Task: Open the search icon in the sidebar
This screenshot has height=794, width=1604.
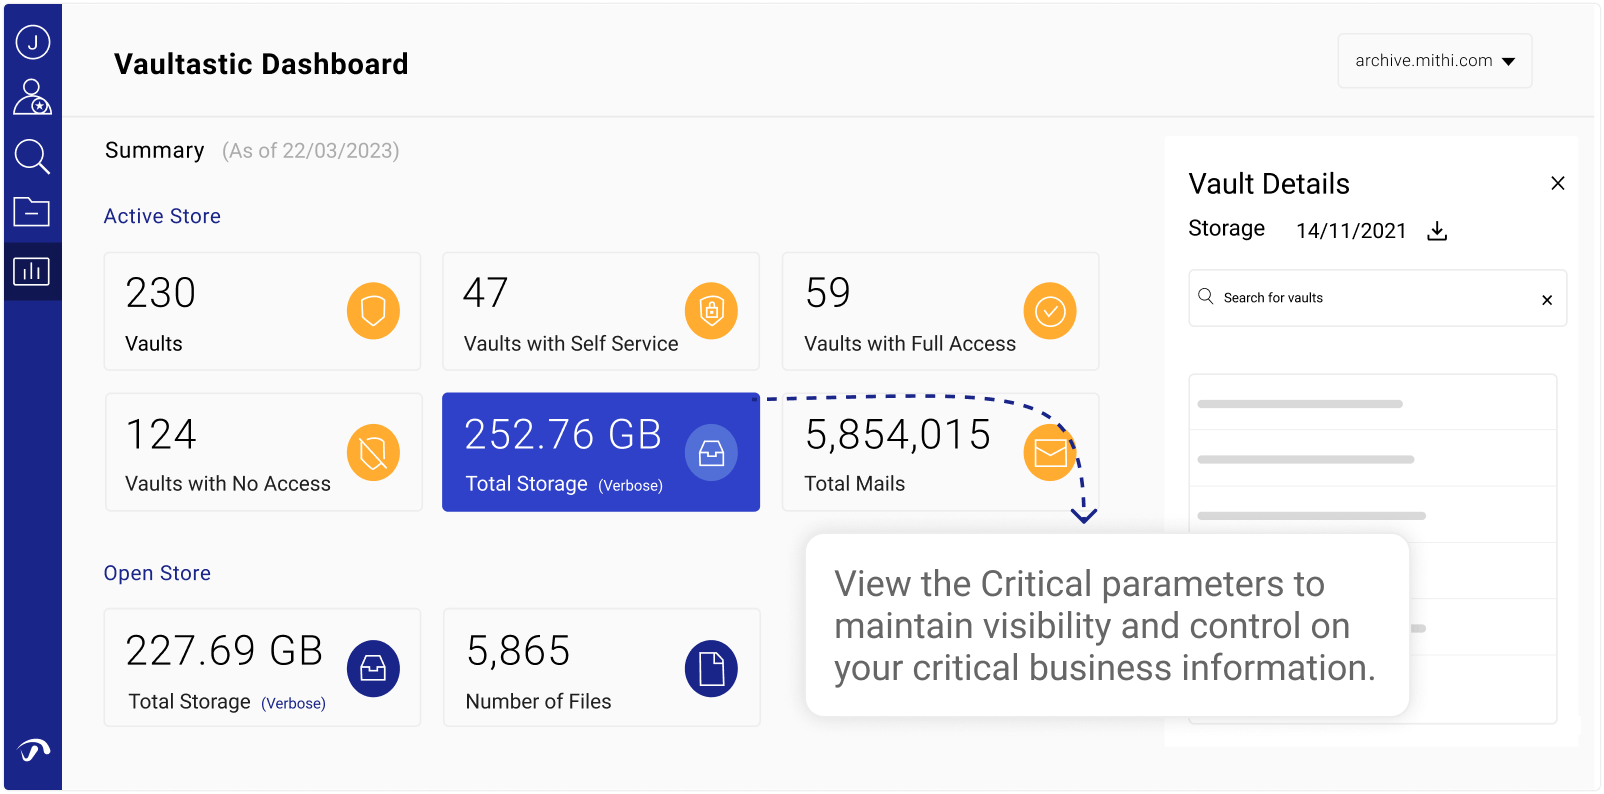Action: point(32,156)
